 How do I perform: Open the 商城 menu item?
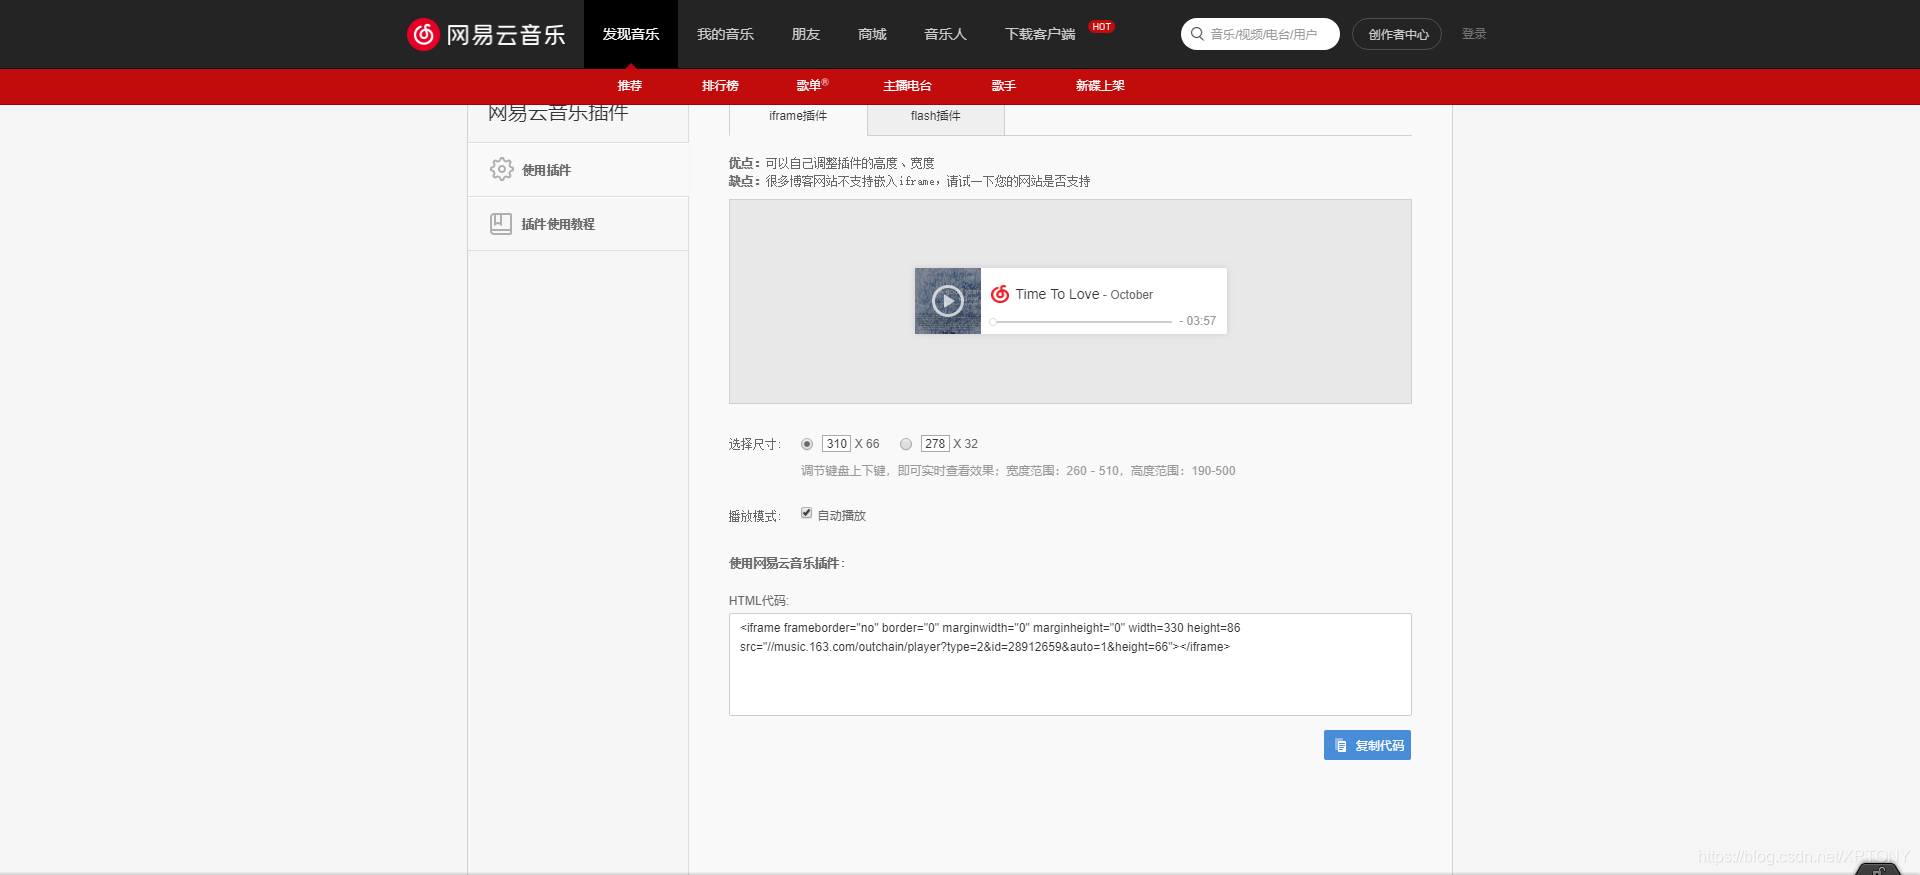pyautogui.click(x=872, y=34)
